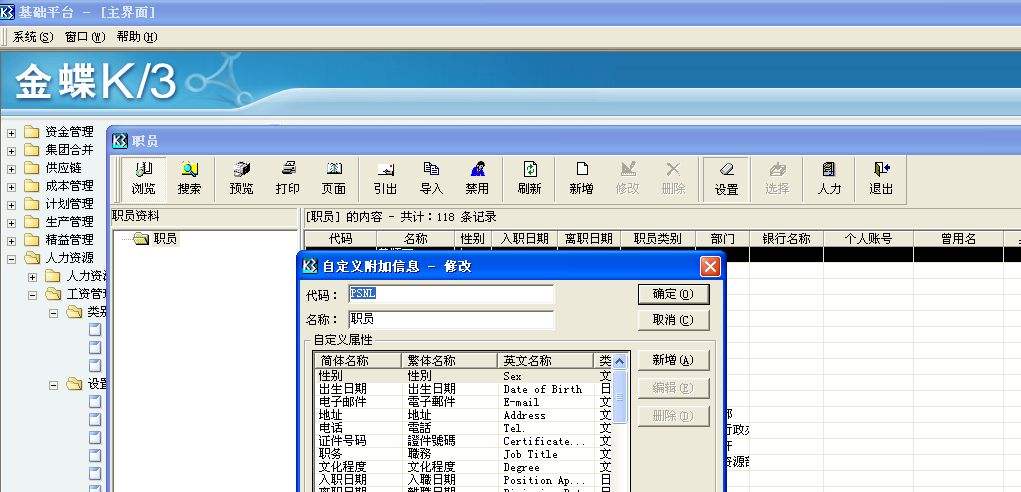Image resolution: width=1021 pixels, height=492 pixels.
Task: Click the 预览 (Preview) toolbar icon
Action: [x=242, y=179]
